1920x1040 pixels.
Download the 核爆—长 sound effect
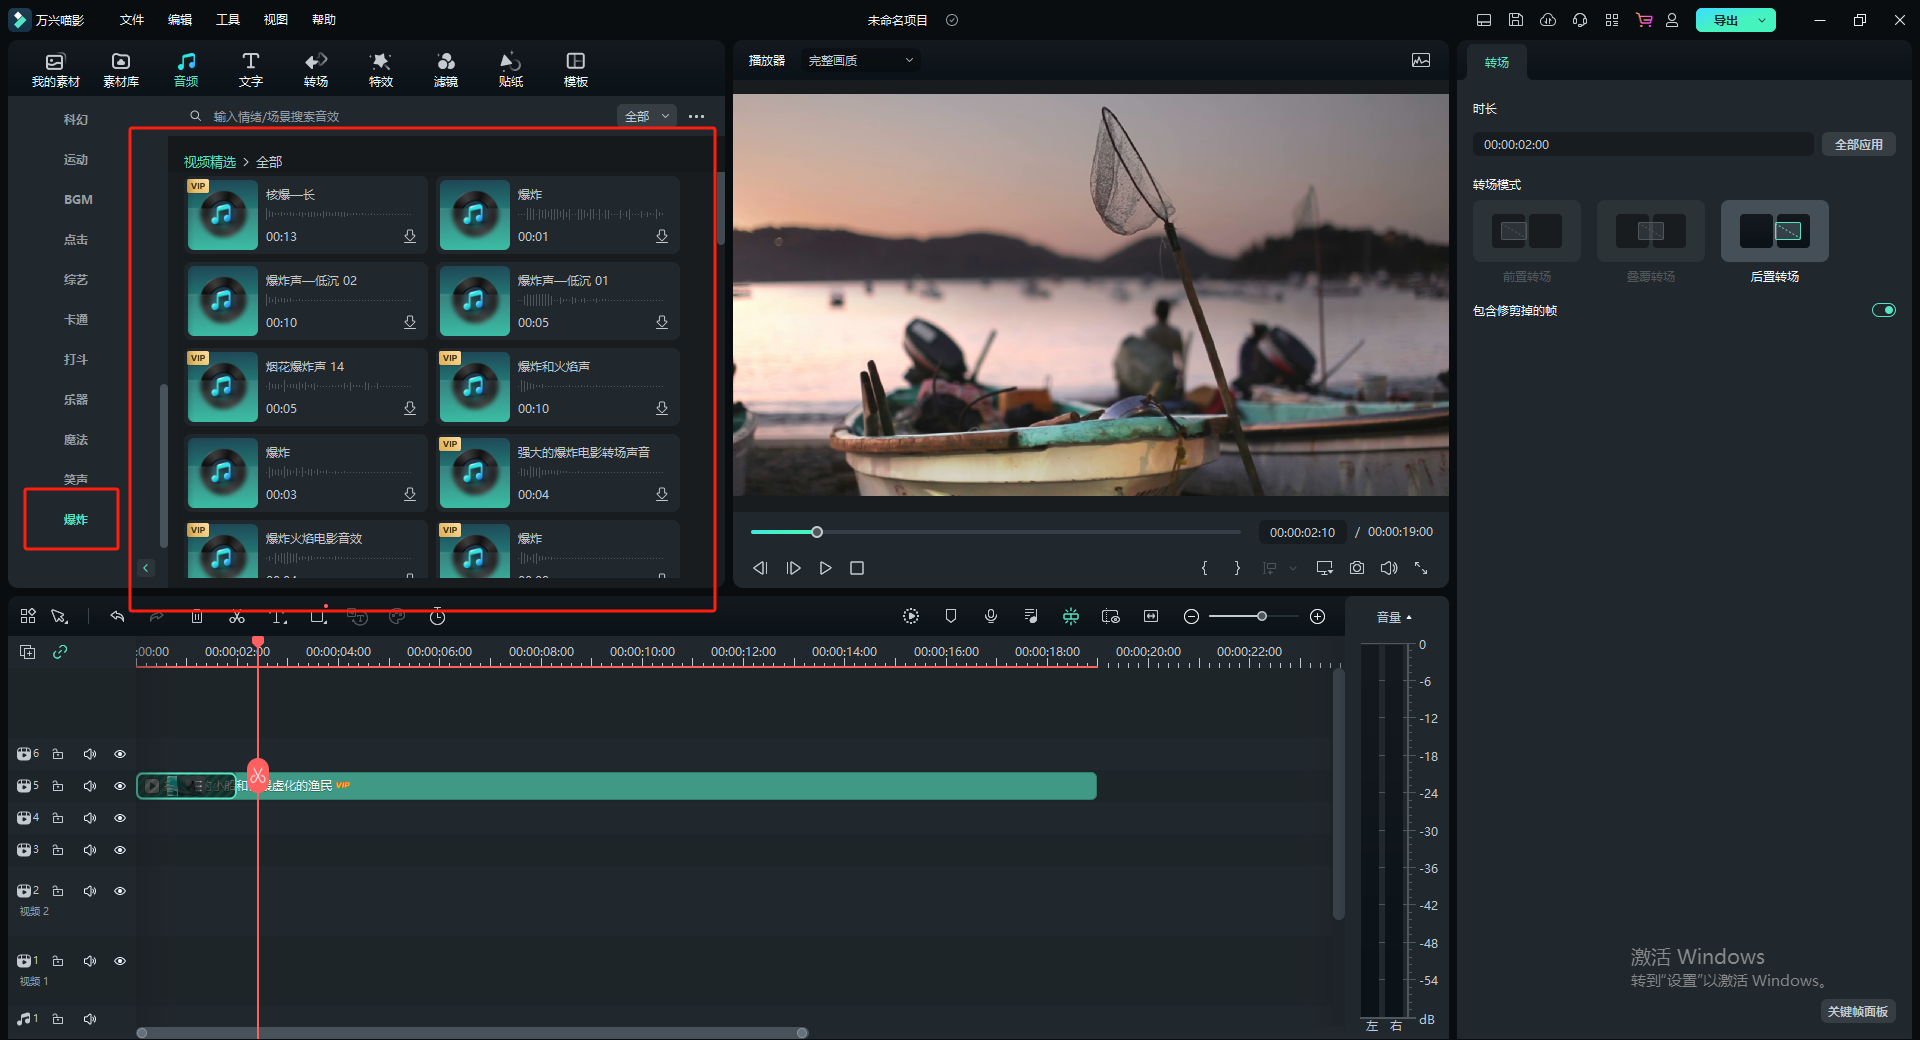click(x=410, y=237)
